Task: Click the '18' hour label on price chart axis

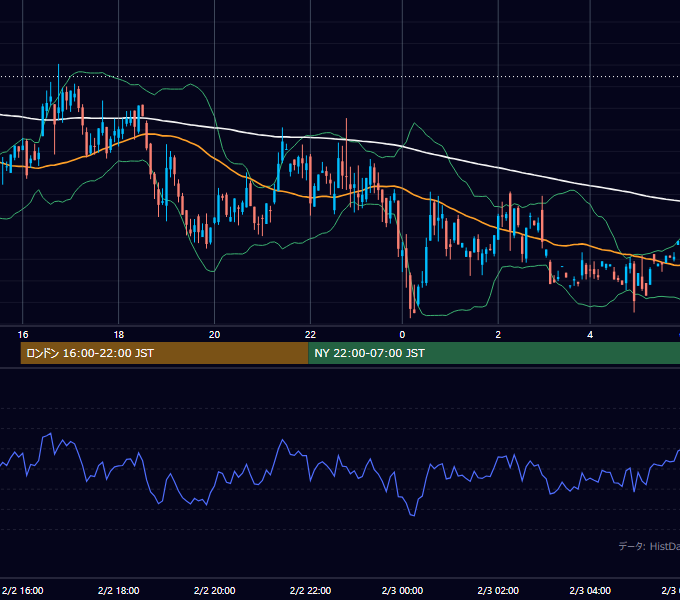Action: 118,335
